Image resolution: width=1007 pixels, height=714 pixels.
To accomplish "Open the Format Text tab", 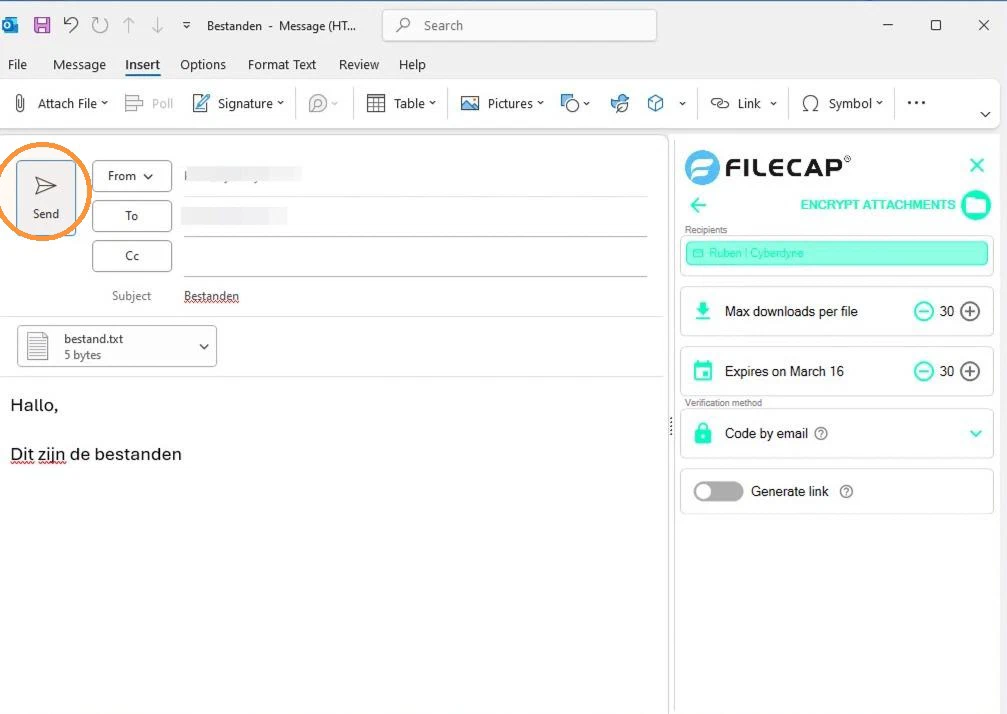I will [282, 65].
